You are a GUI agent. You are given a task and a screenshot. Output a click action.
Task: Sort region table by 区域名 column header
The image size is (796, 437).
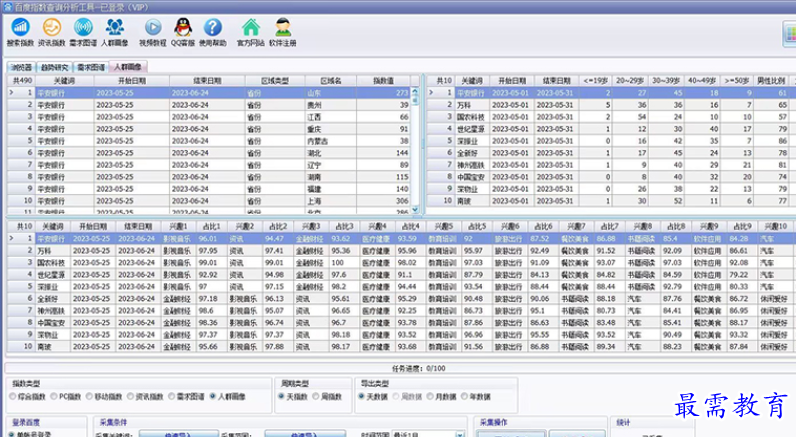331,81
